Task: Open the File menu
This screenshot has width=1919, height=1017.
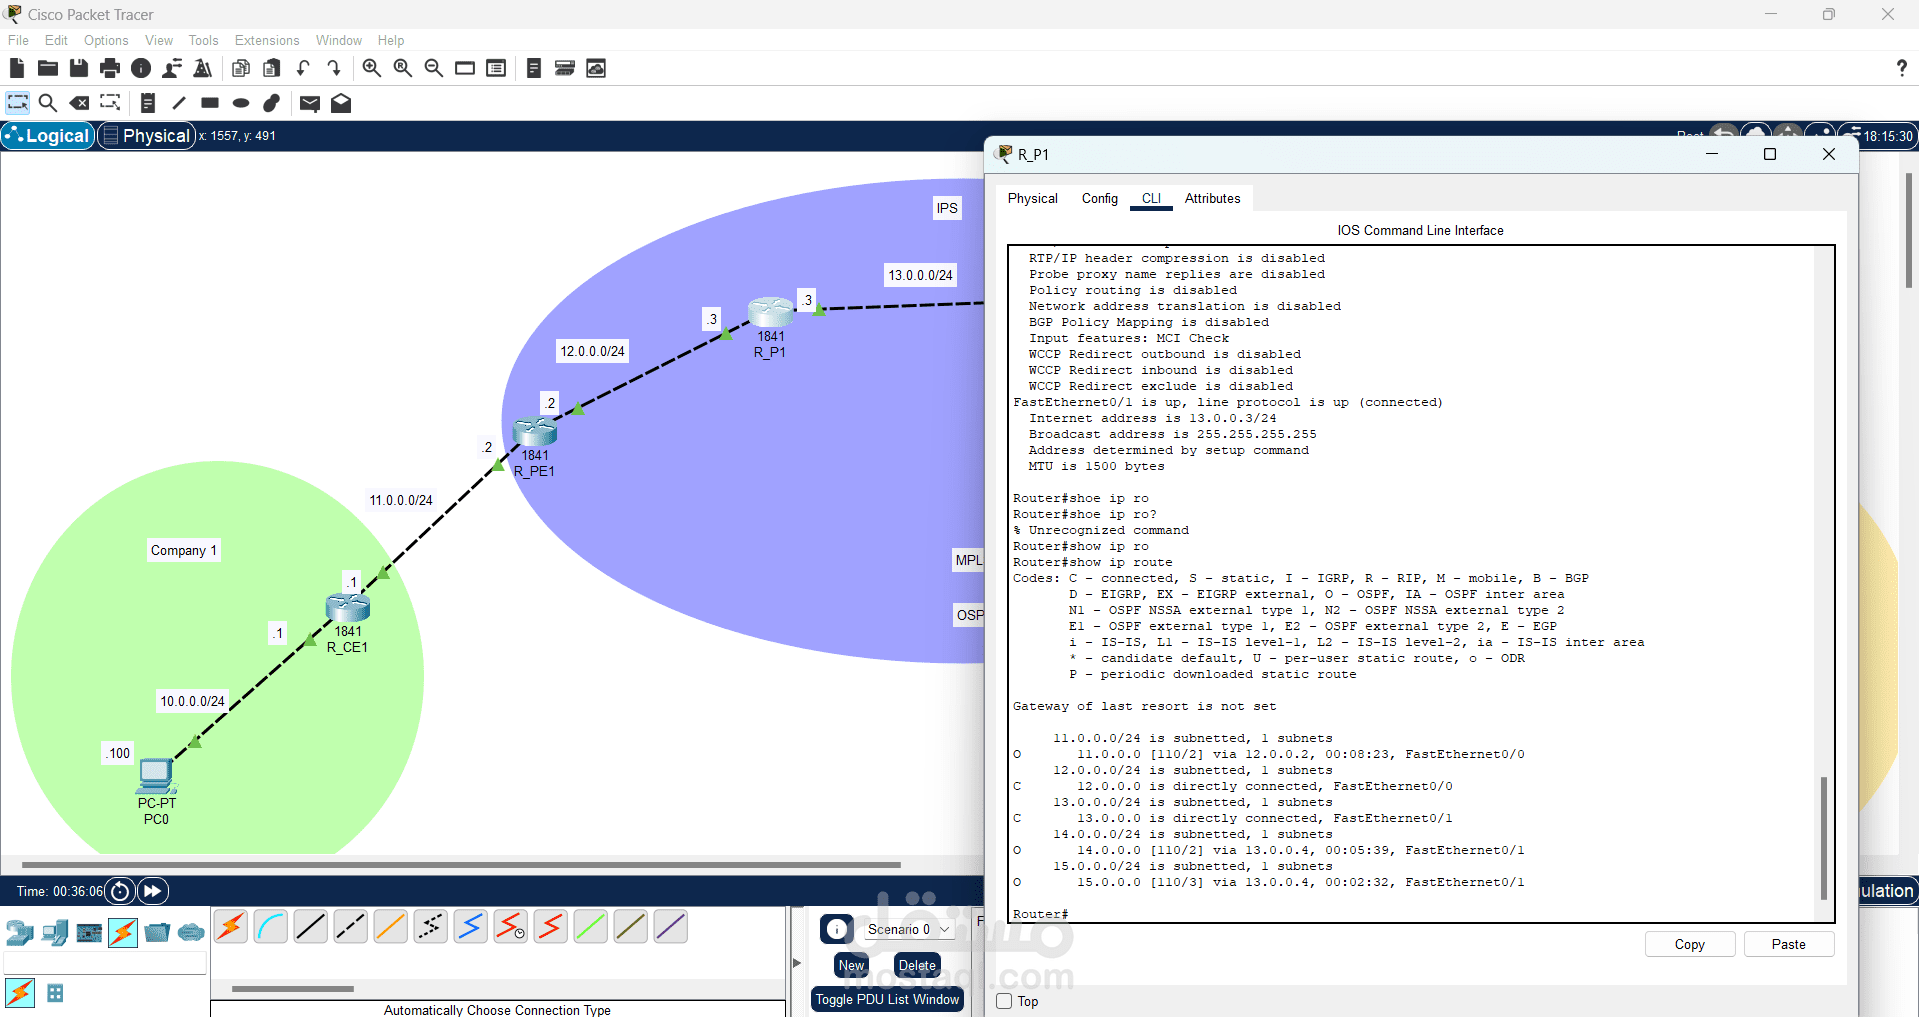Action: pos(18,40)
